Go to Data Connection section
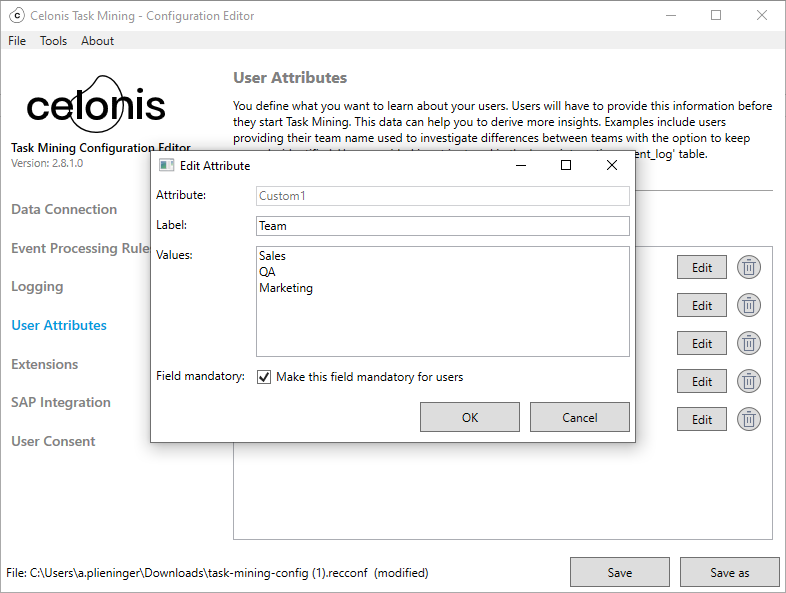This screenshot has height=593, width=786. 64,210
